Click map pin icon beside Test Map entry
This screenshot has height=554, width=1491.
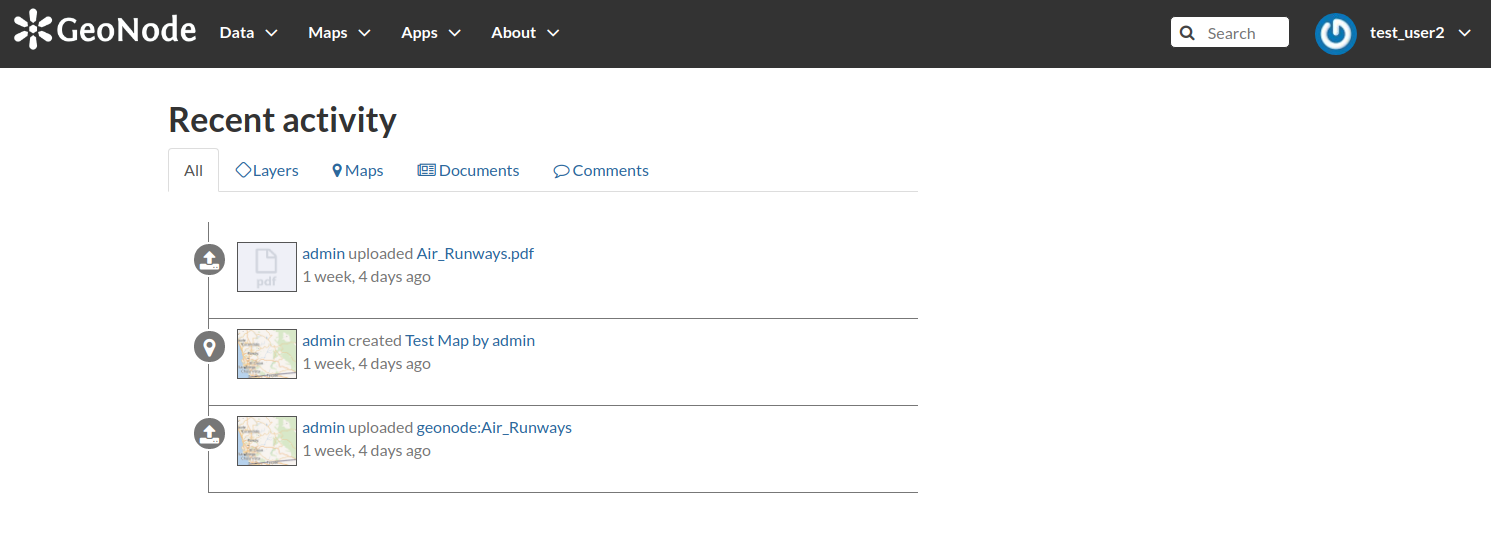click(x=209, y=347)
